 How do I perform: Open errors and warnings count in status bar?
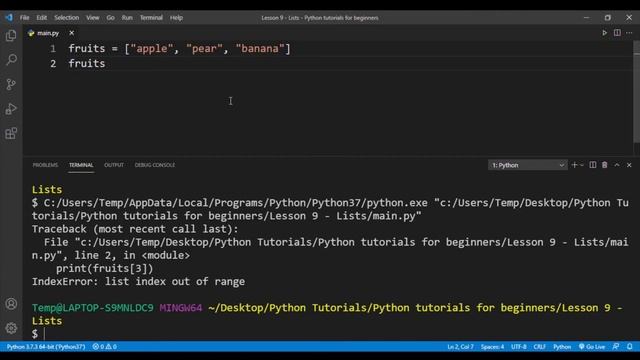tap(104, 347)
